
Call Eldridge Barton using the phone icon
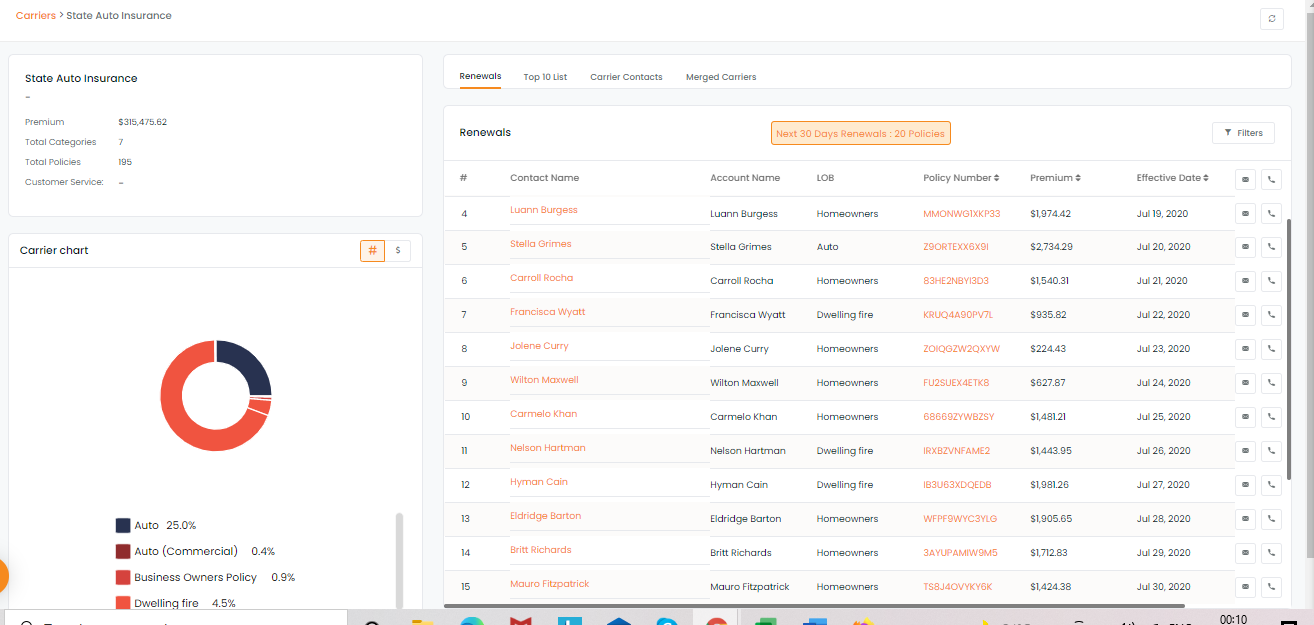click(1271, 519)
